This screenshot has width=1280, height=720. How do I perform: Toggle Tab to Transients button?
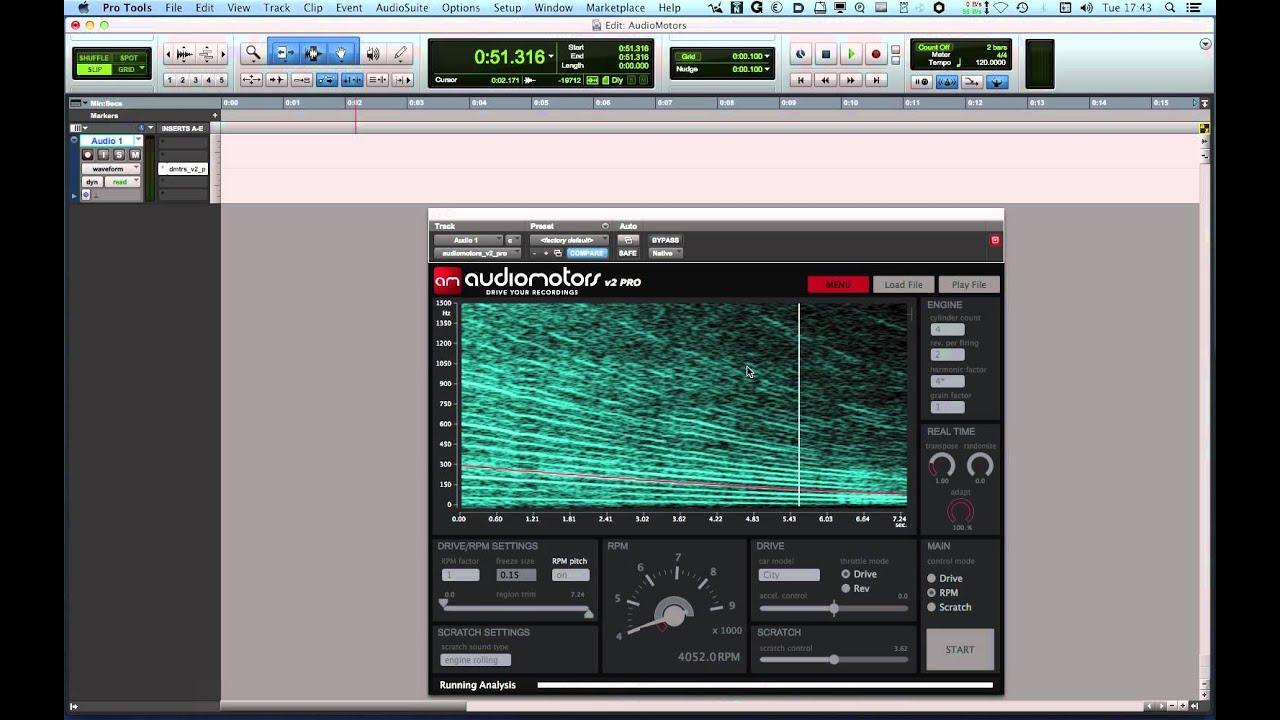(x=276, y=80)
